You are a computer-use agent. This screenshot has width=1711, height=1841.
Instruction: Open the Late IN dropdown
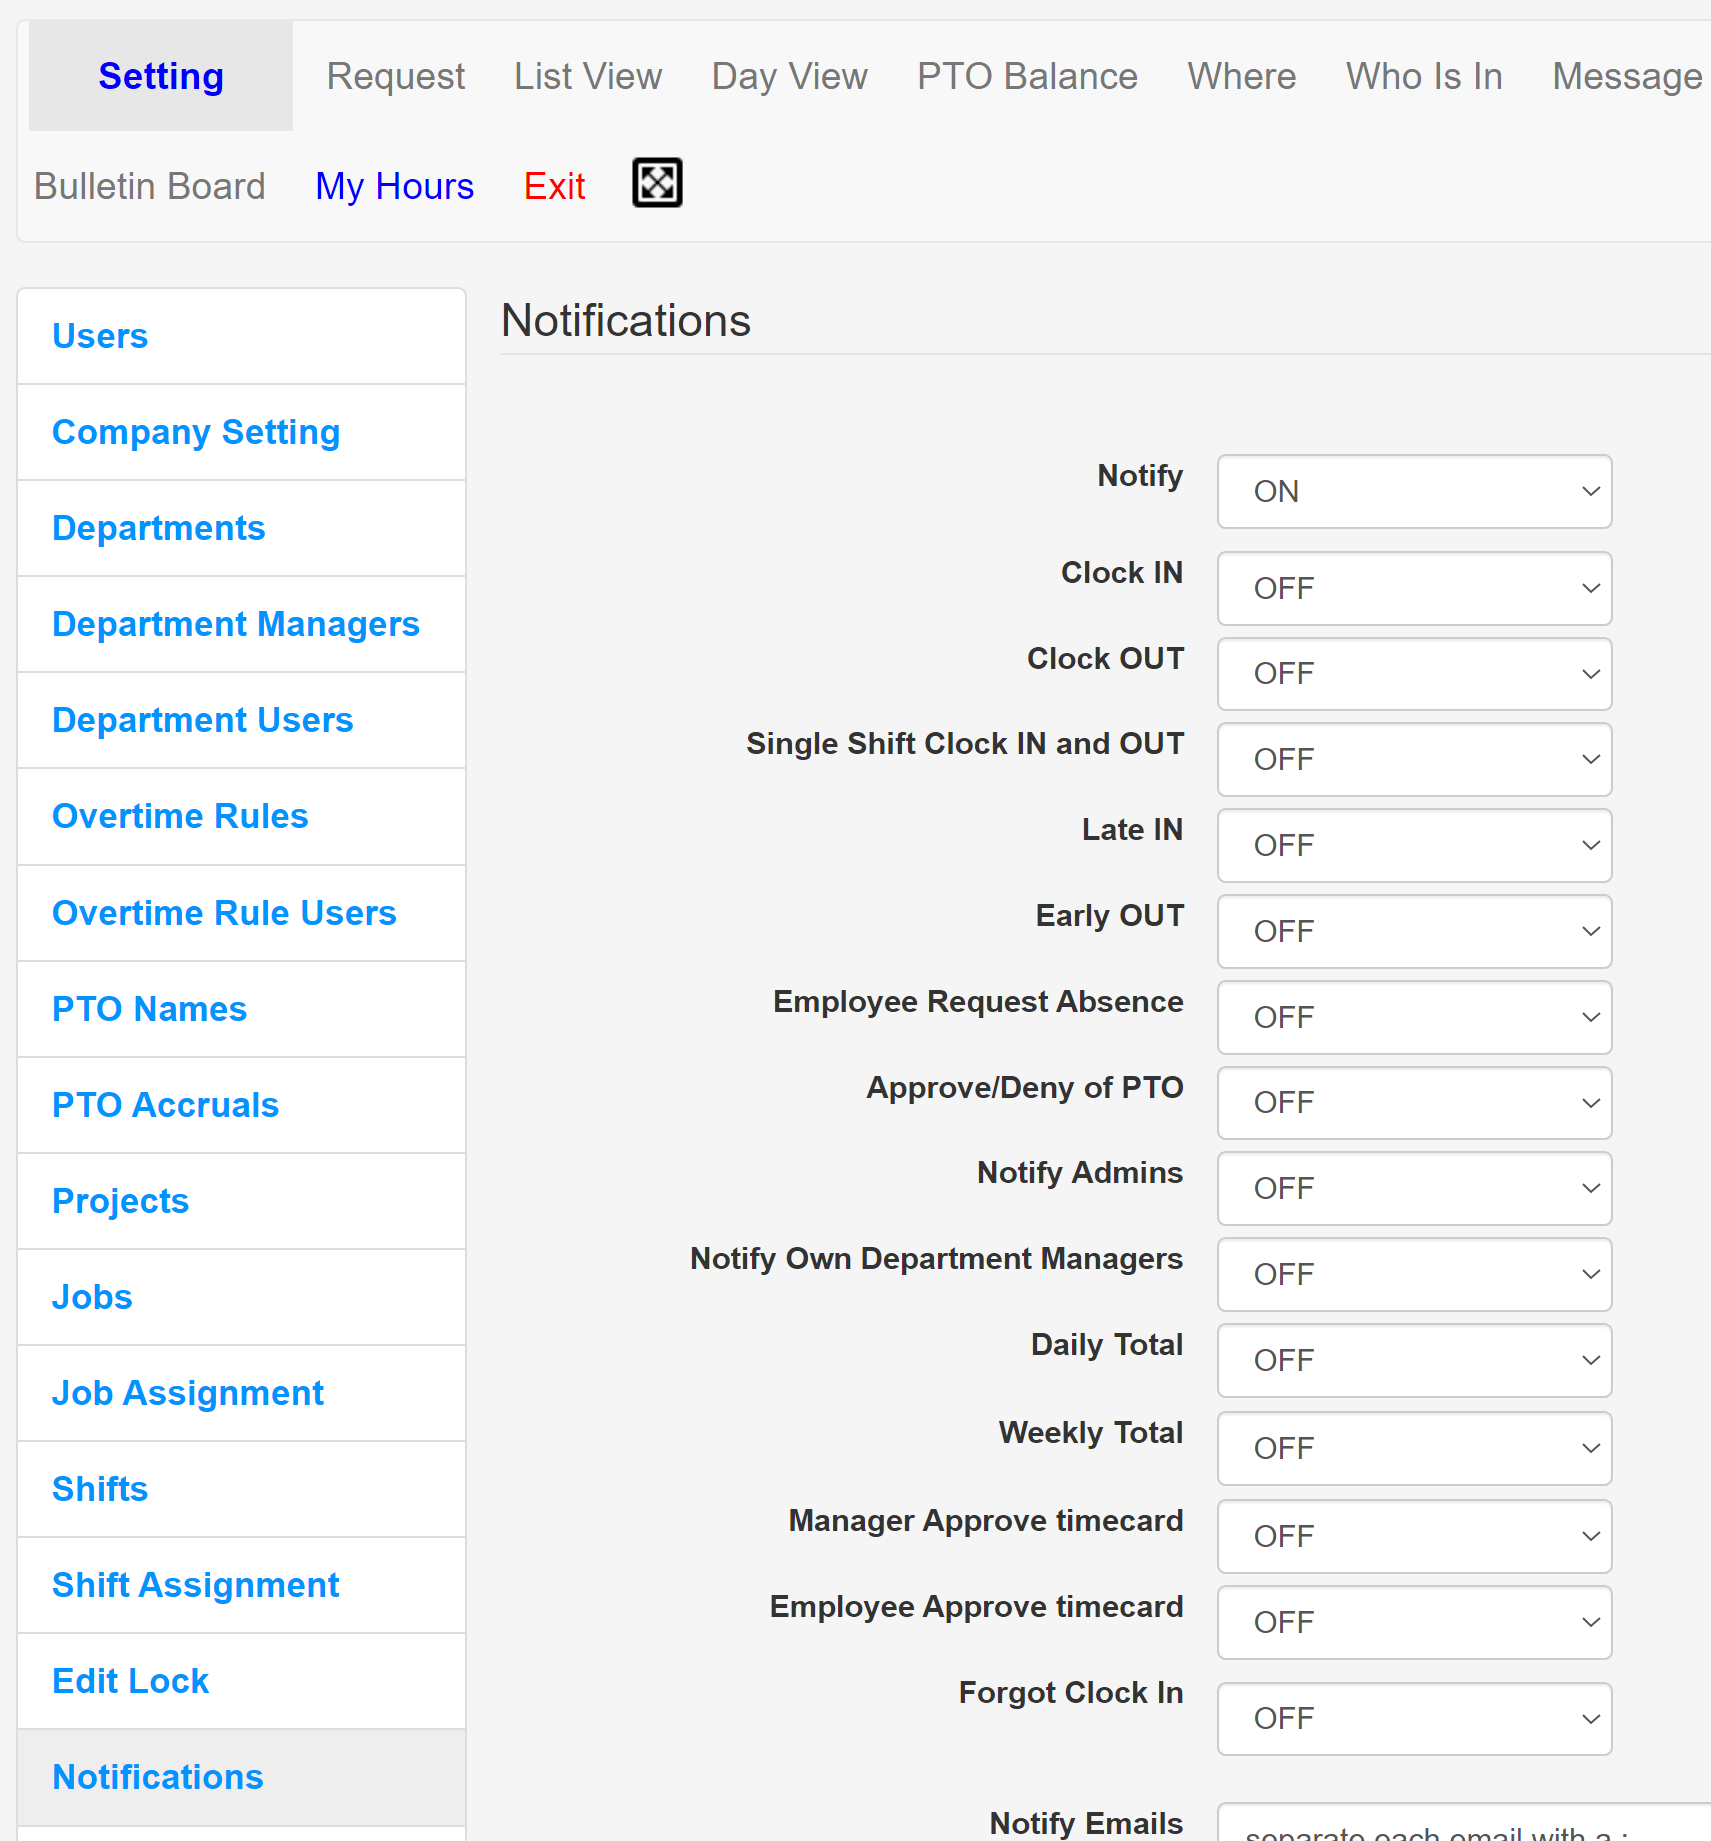pyautogui.click(x=1413, y=845)
